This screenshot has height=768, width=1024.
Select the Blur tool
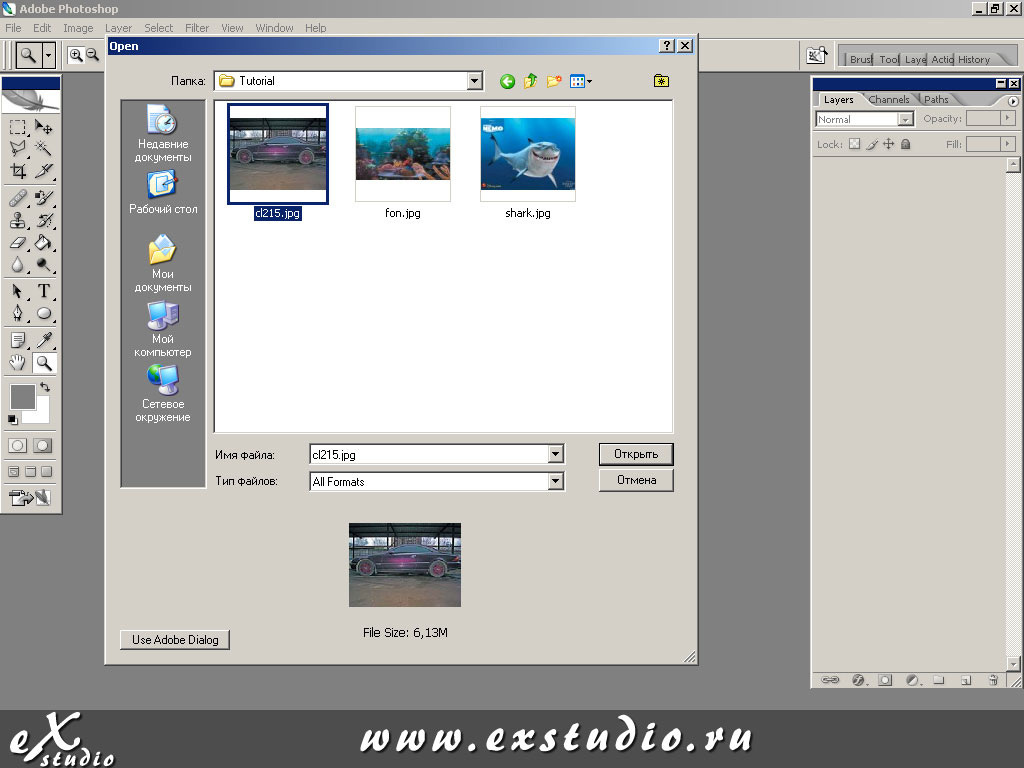click(x=18, y=265)
